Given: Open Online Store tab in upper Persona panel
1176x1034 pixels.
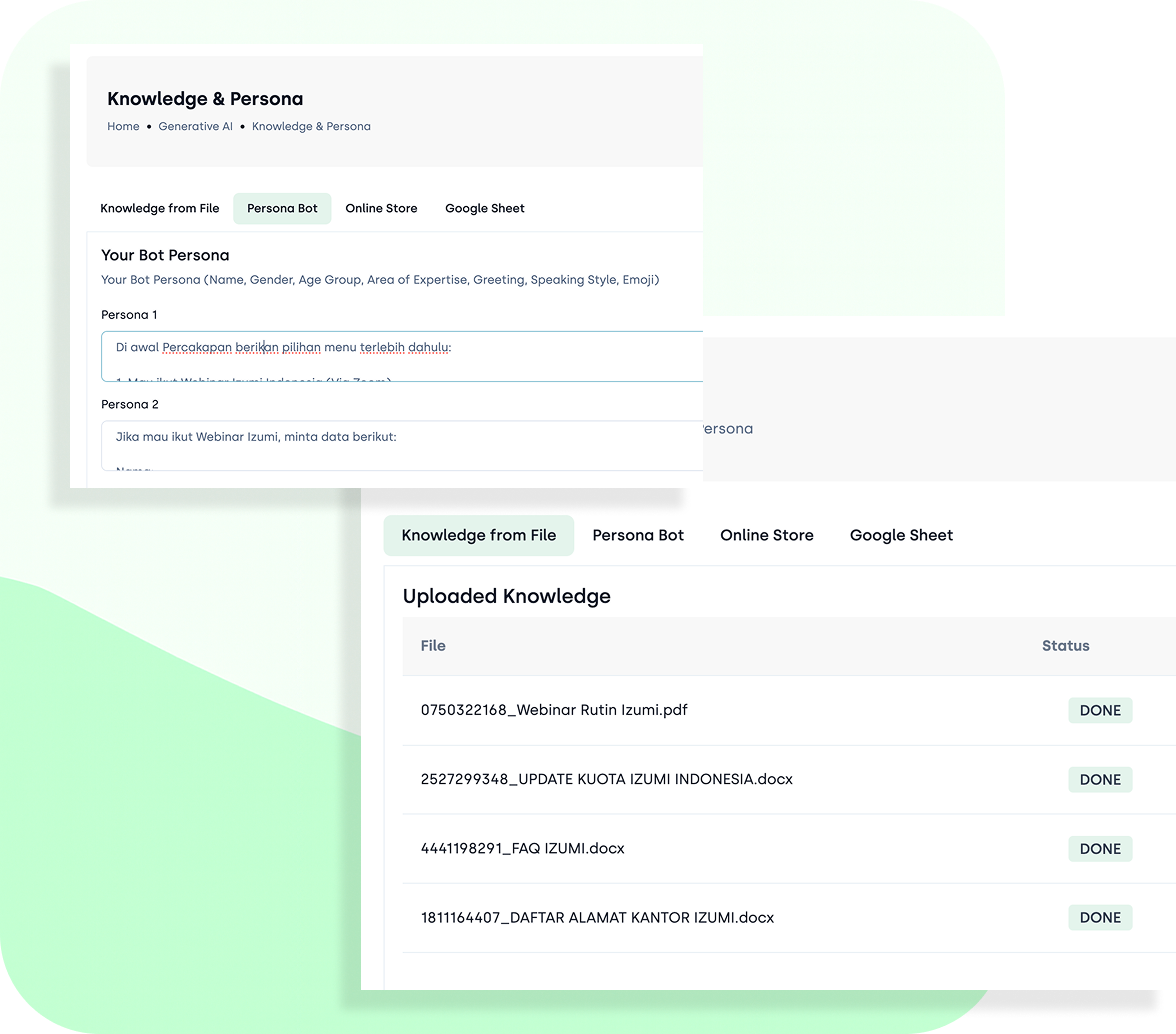Looking at the screenshot, I should tap(381, 208).
